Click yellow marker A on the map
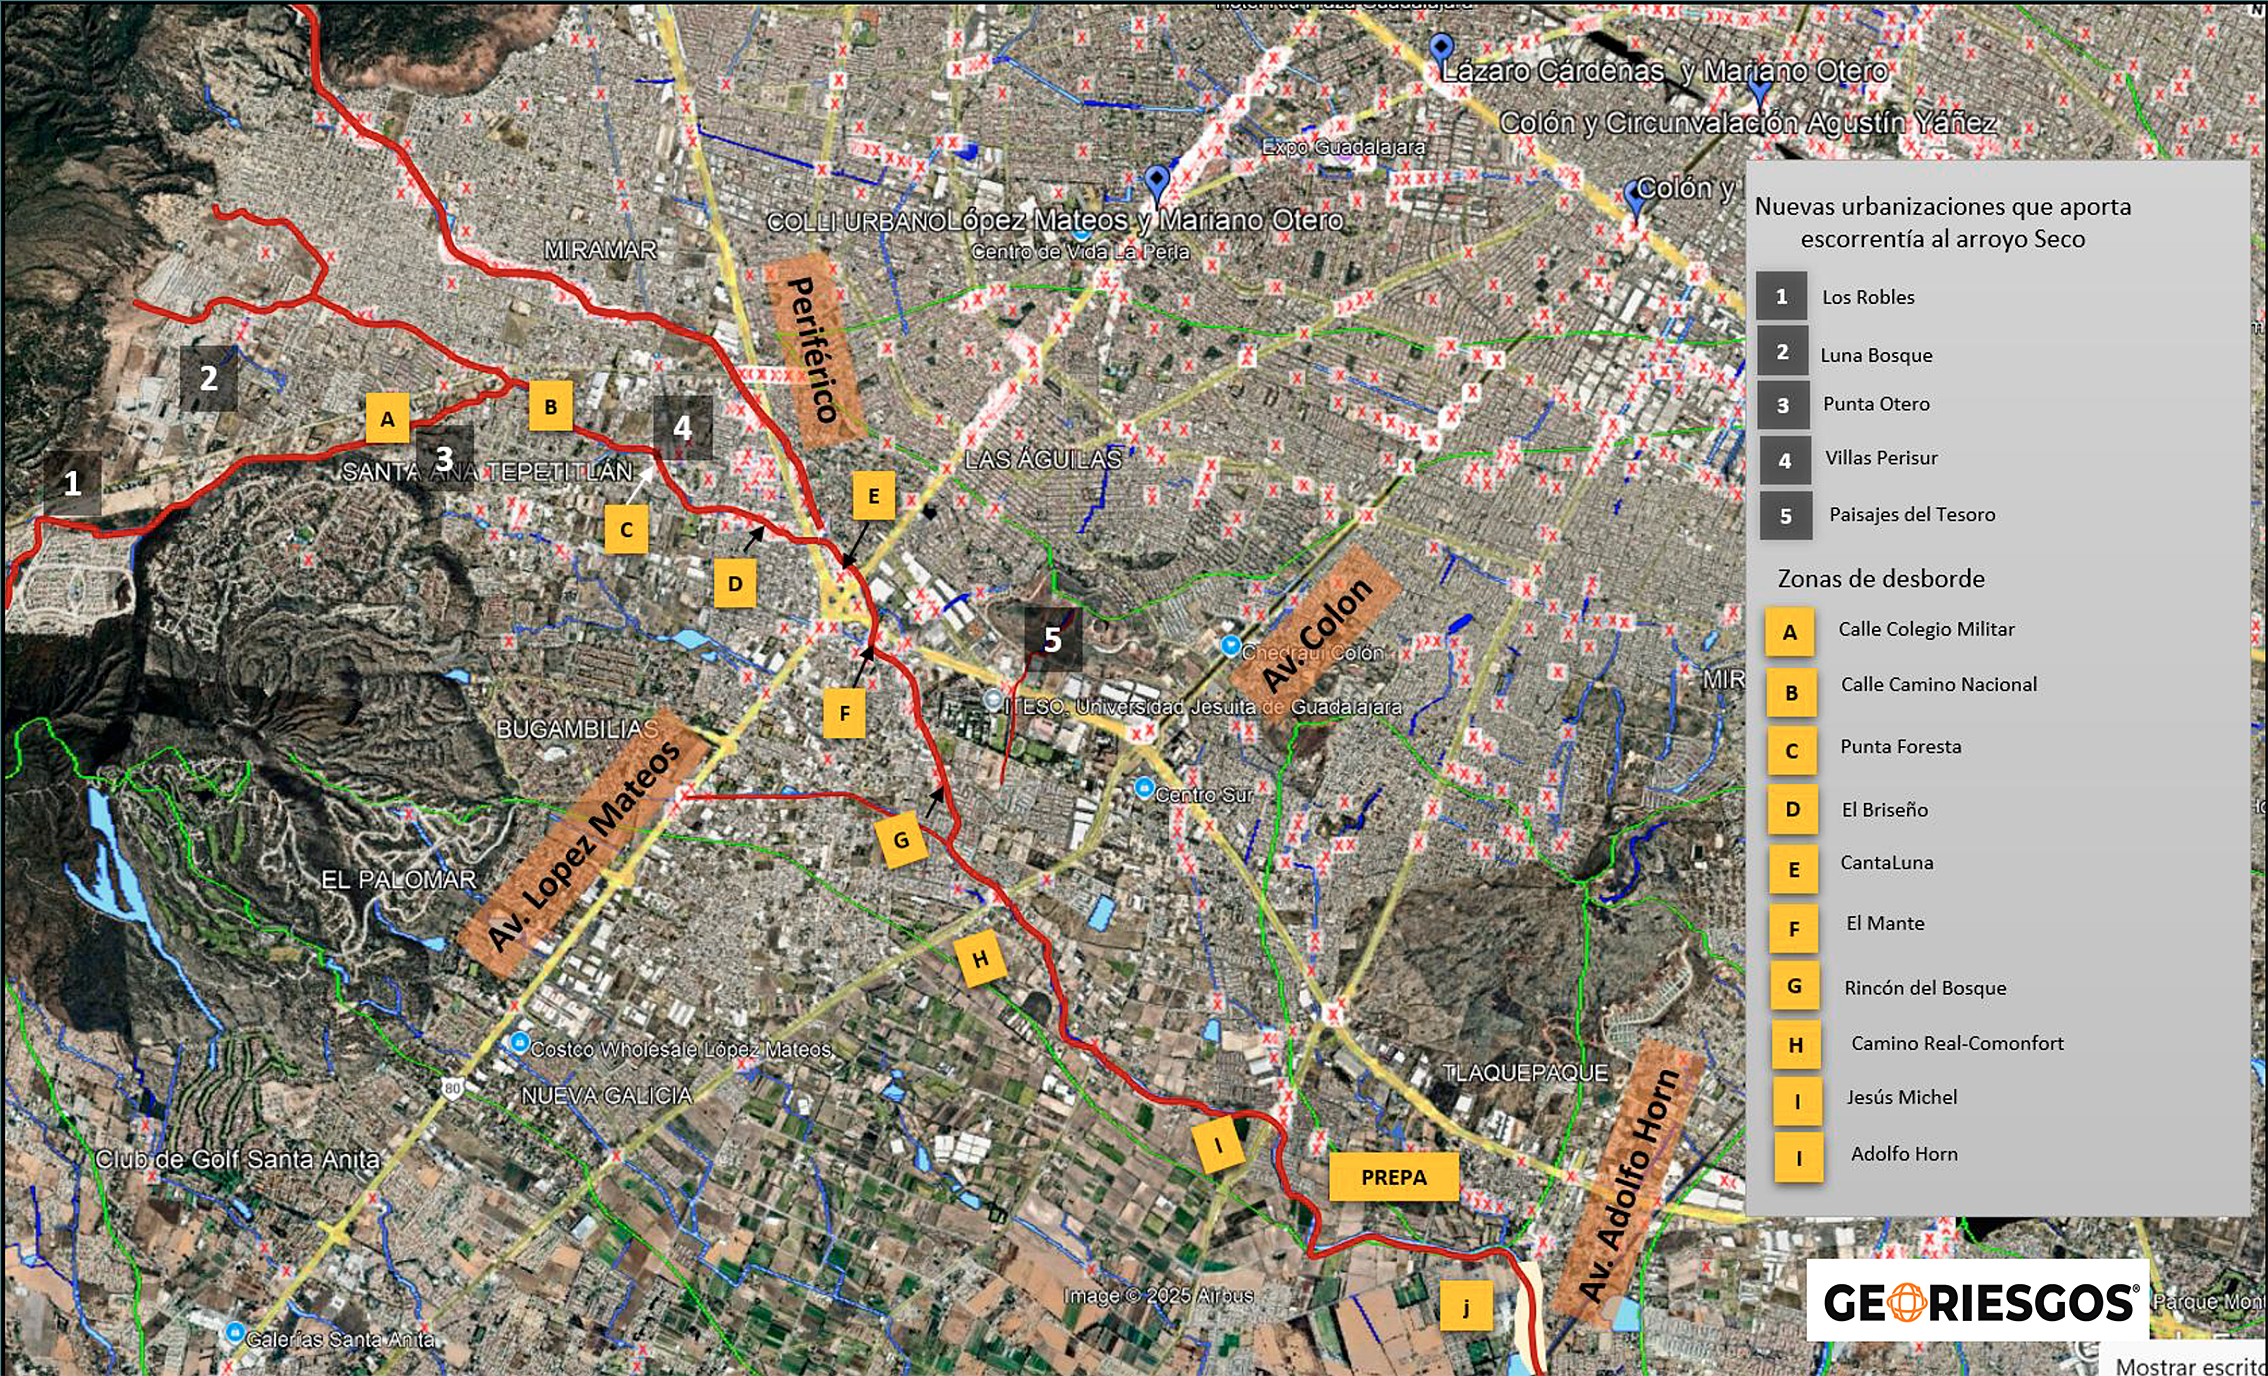The image size is (2268, 1376). [x=387, y=419]
